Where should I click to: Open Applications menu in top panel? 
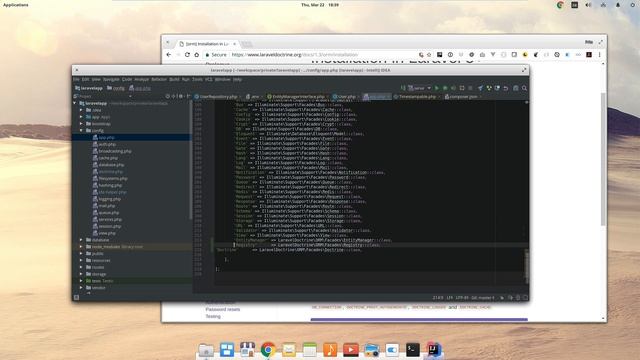(x=16, y=5)
